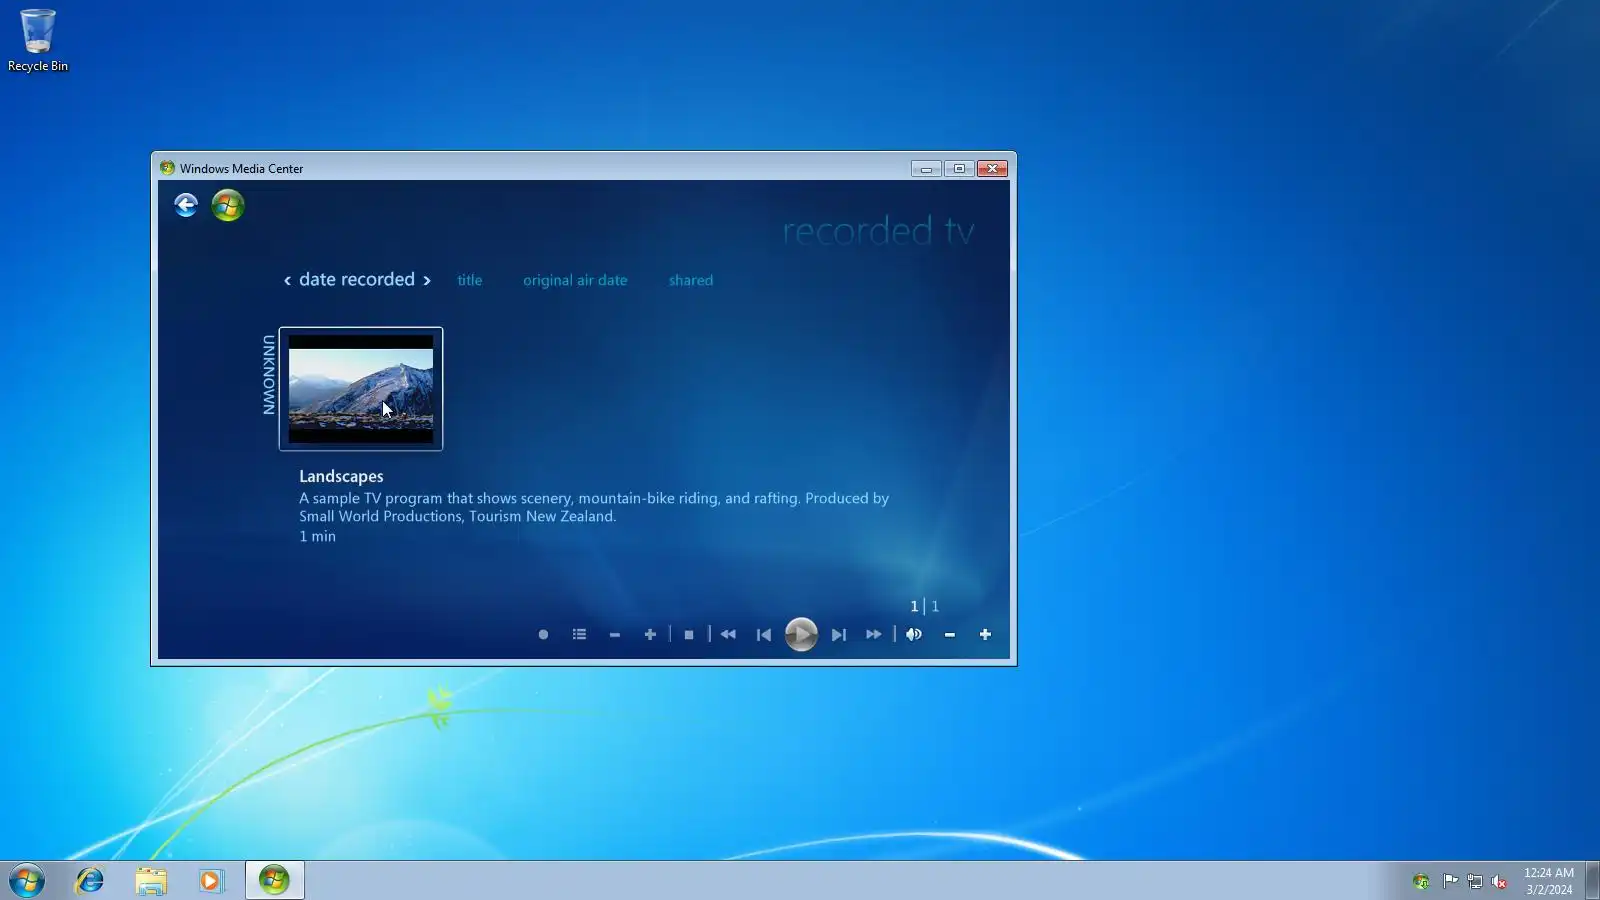Viewport: 1600px width, 900px height.
Task: Mute sound with the speaker button
Action: (x=914, y=635)
